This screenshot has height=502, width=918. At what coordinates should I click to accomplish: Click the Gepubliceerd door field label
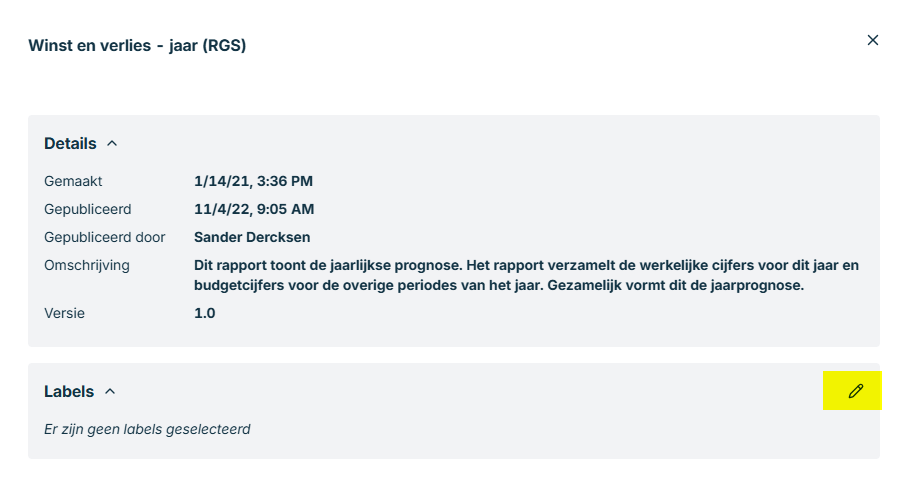coord(104,237)
